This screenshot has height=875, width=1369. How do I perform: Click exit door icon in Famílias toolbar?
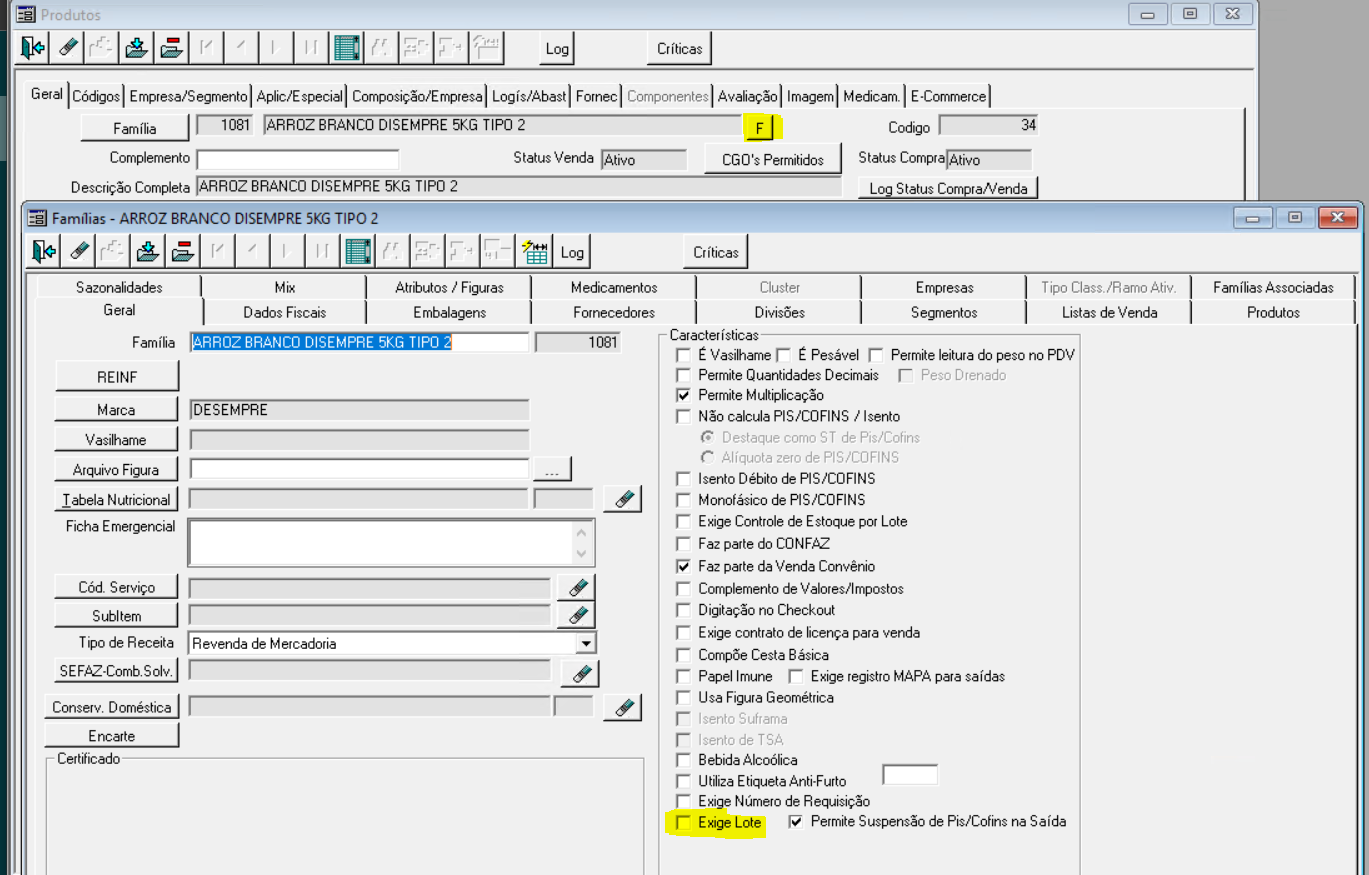(x=44, y=252)
